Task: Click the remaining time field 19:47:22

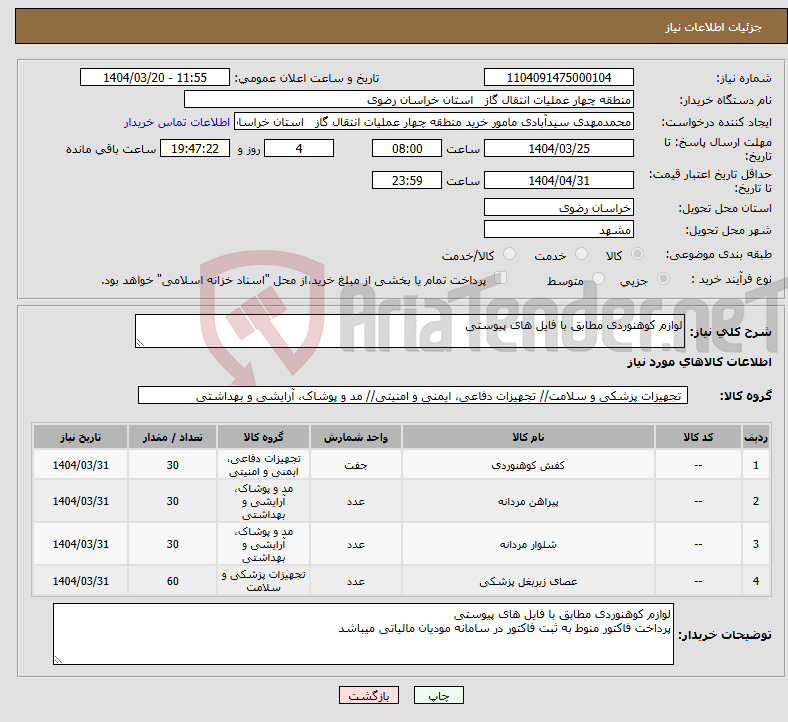Action: pos(195,148)
